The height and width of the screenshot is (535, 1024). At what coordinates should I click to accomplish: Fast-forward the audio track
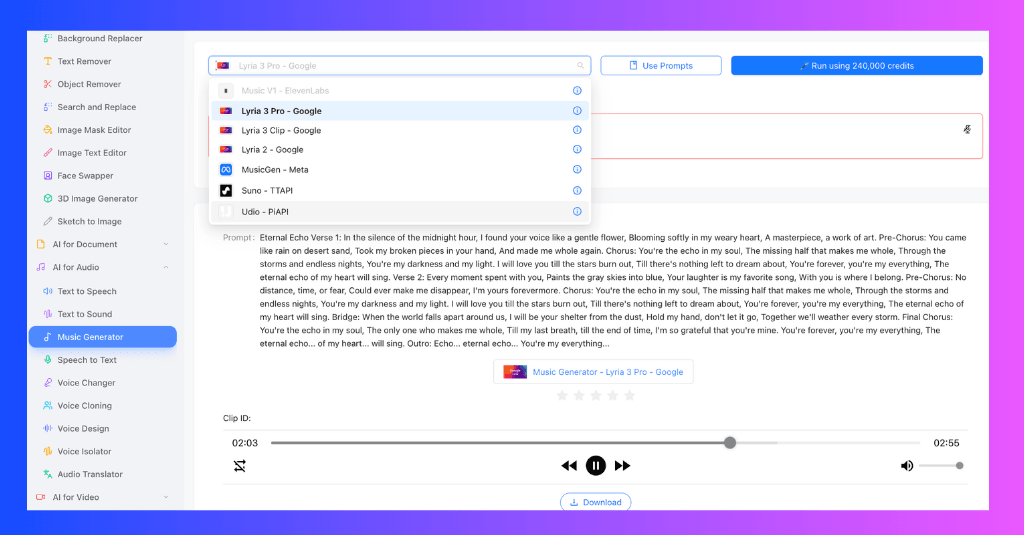(622, 466)
